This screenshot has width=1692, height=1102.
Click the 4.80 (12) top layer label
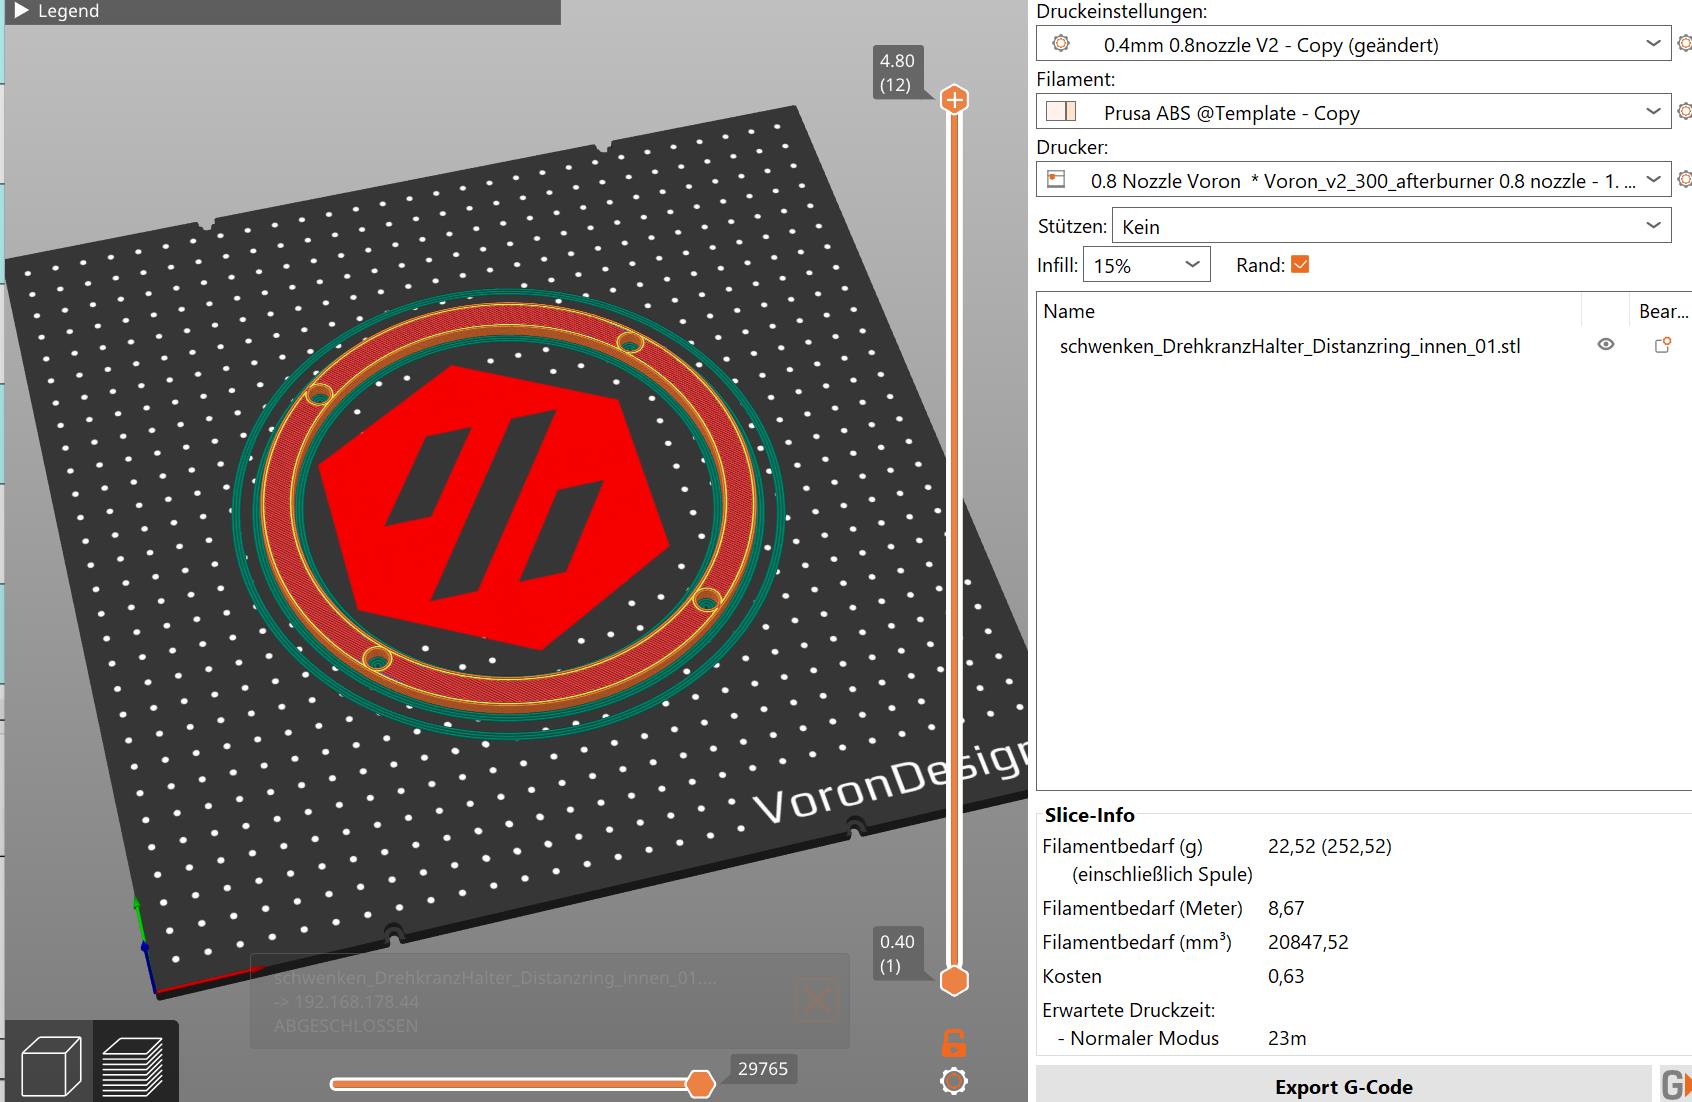pyautogui.click(x=897, y=72)
